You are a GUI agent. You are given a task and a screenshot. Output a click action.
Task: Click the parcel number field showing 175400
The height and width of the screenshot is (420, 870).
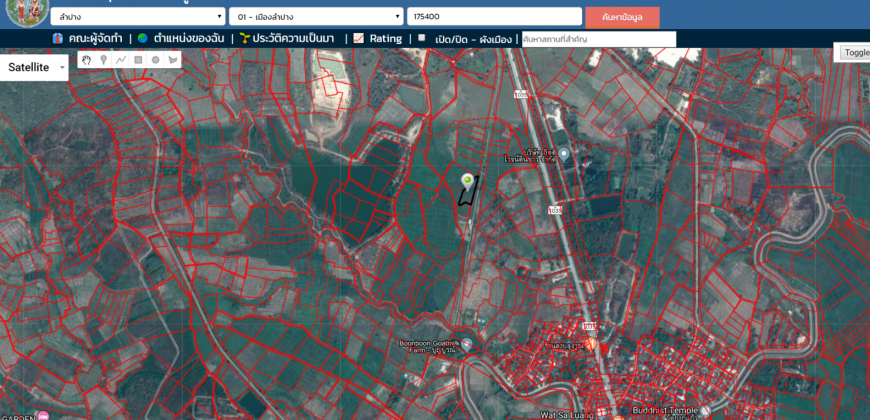494,17
